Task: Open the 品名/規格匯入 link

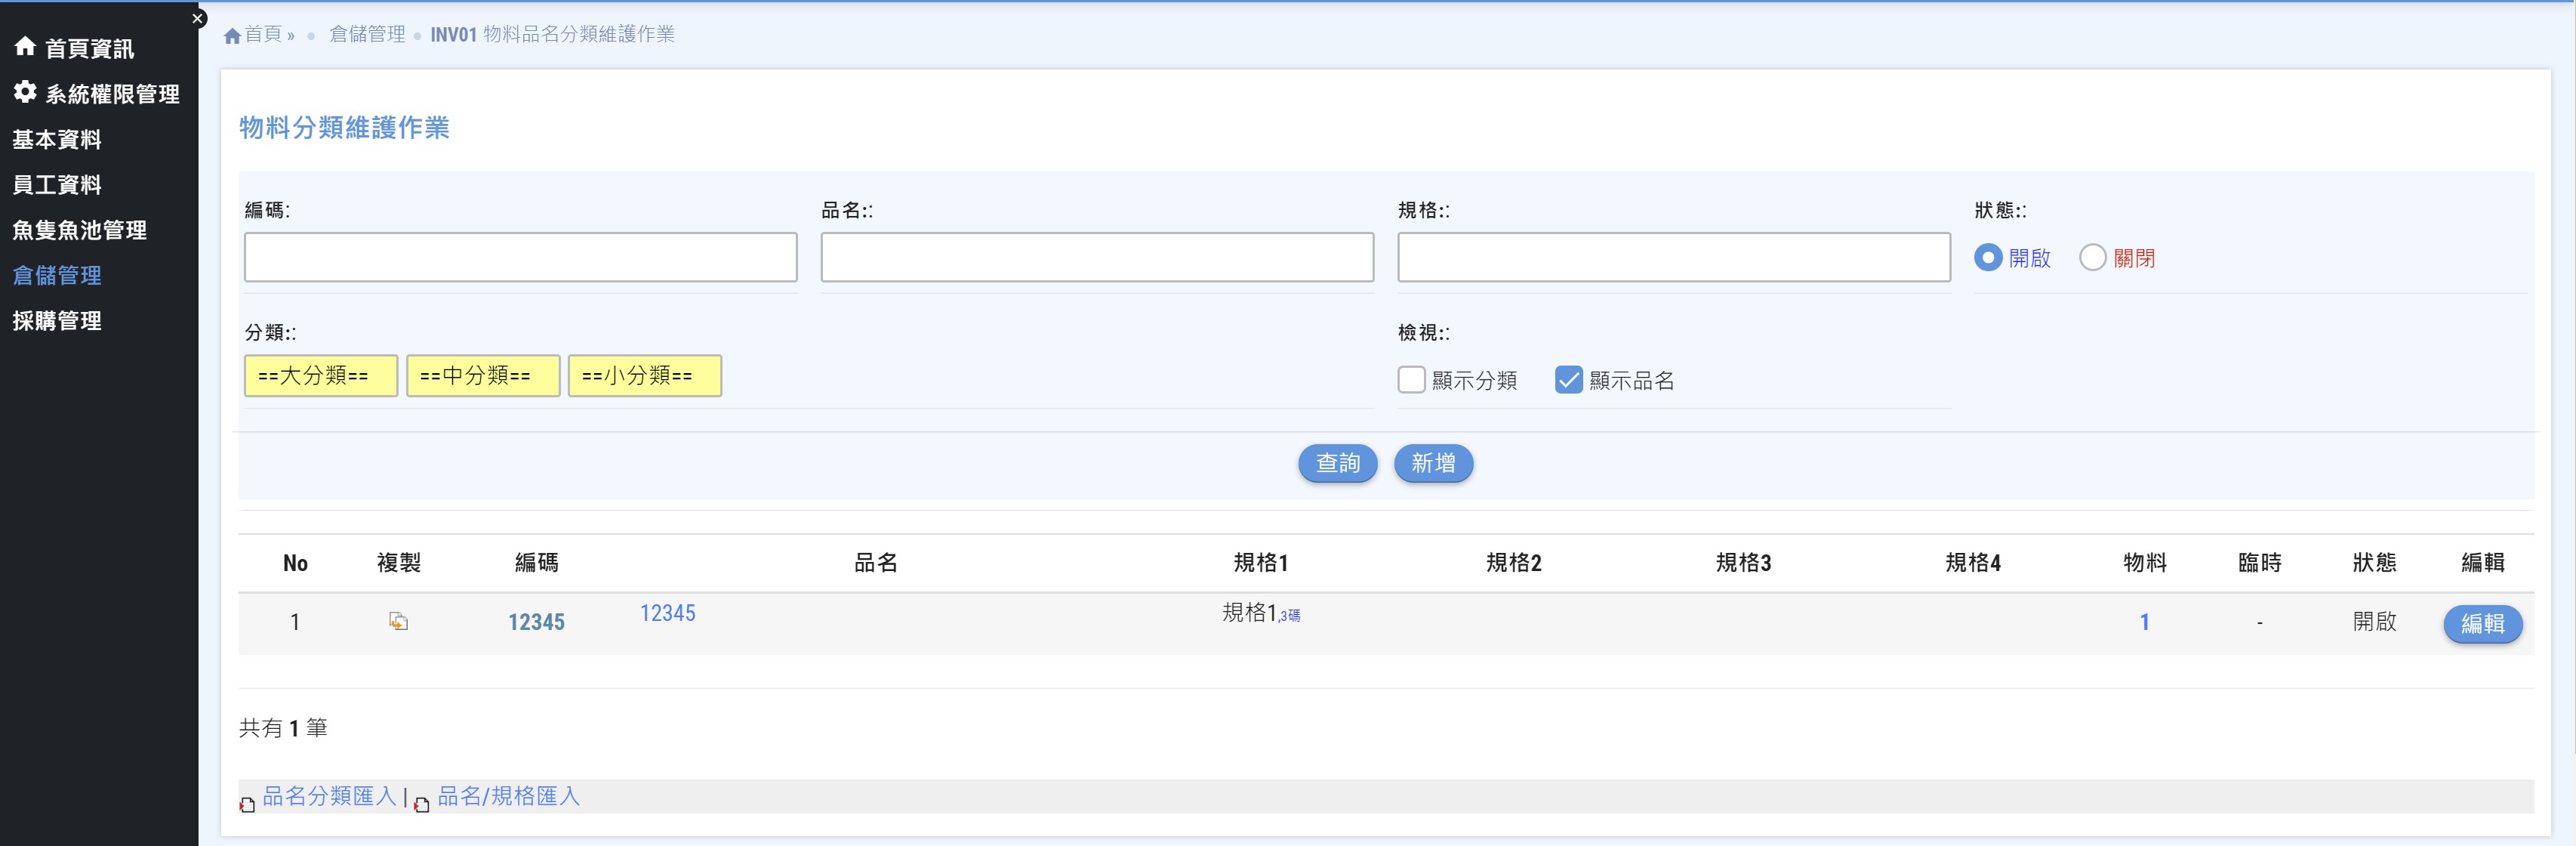Action: point(509,796)
